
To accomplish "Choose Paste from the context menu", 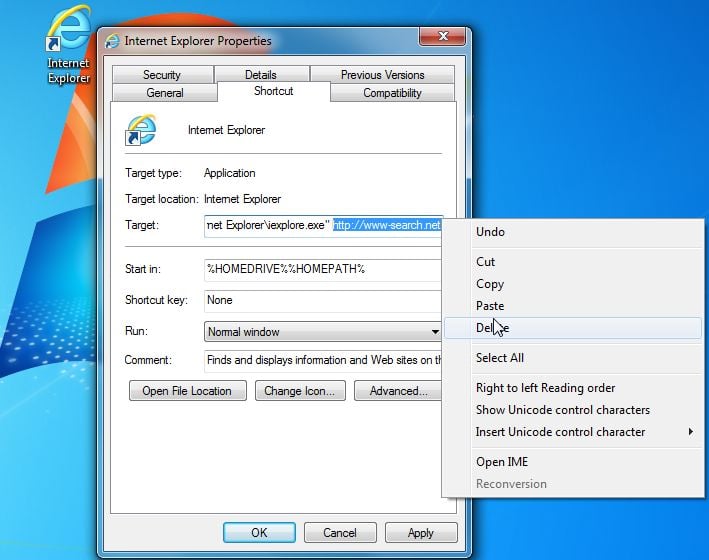I will [573, 306].
